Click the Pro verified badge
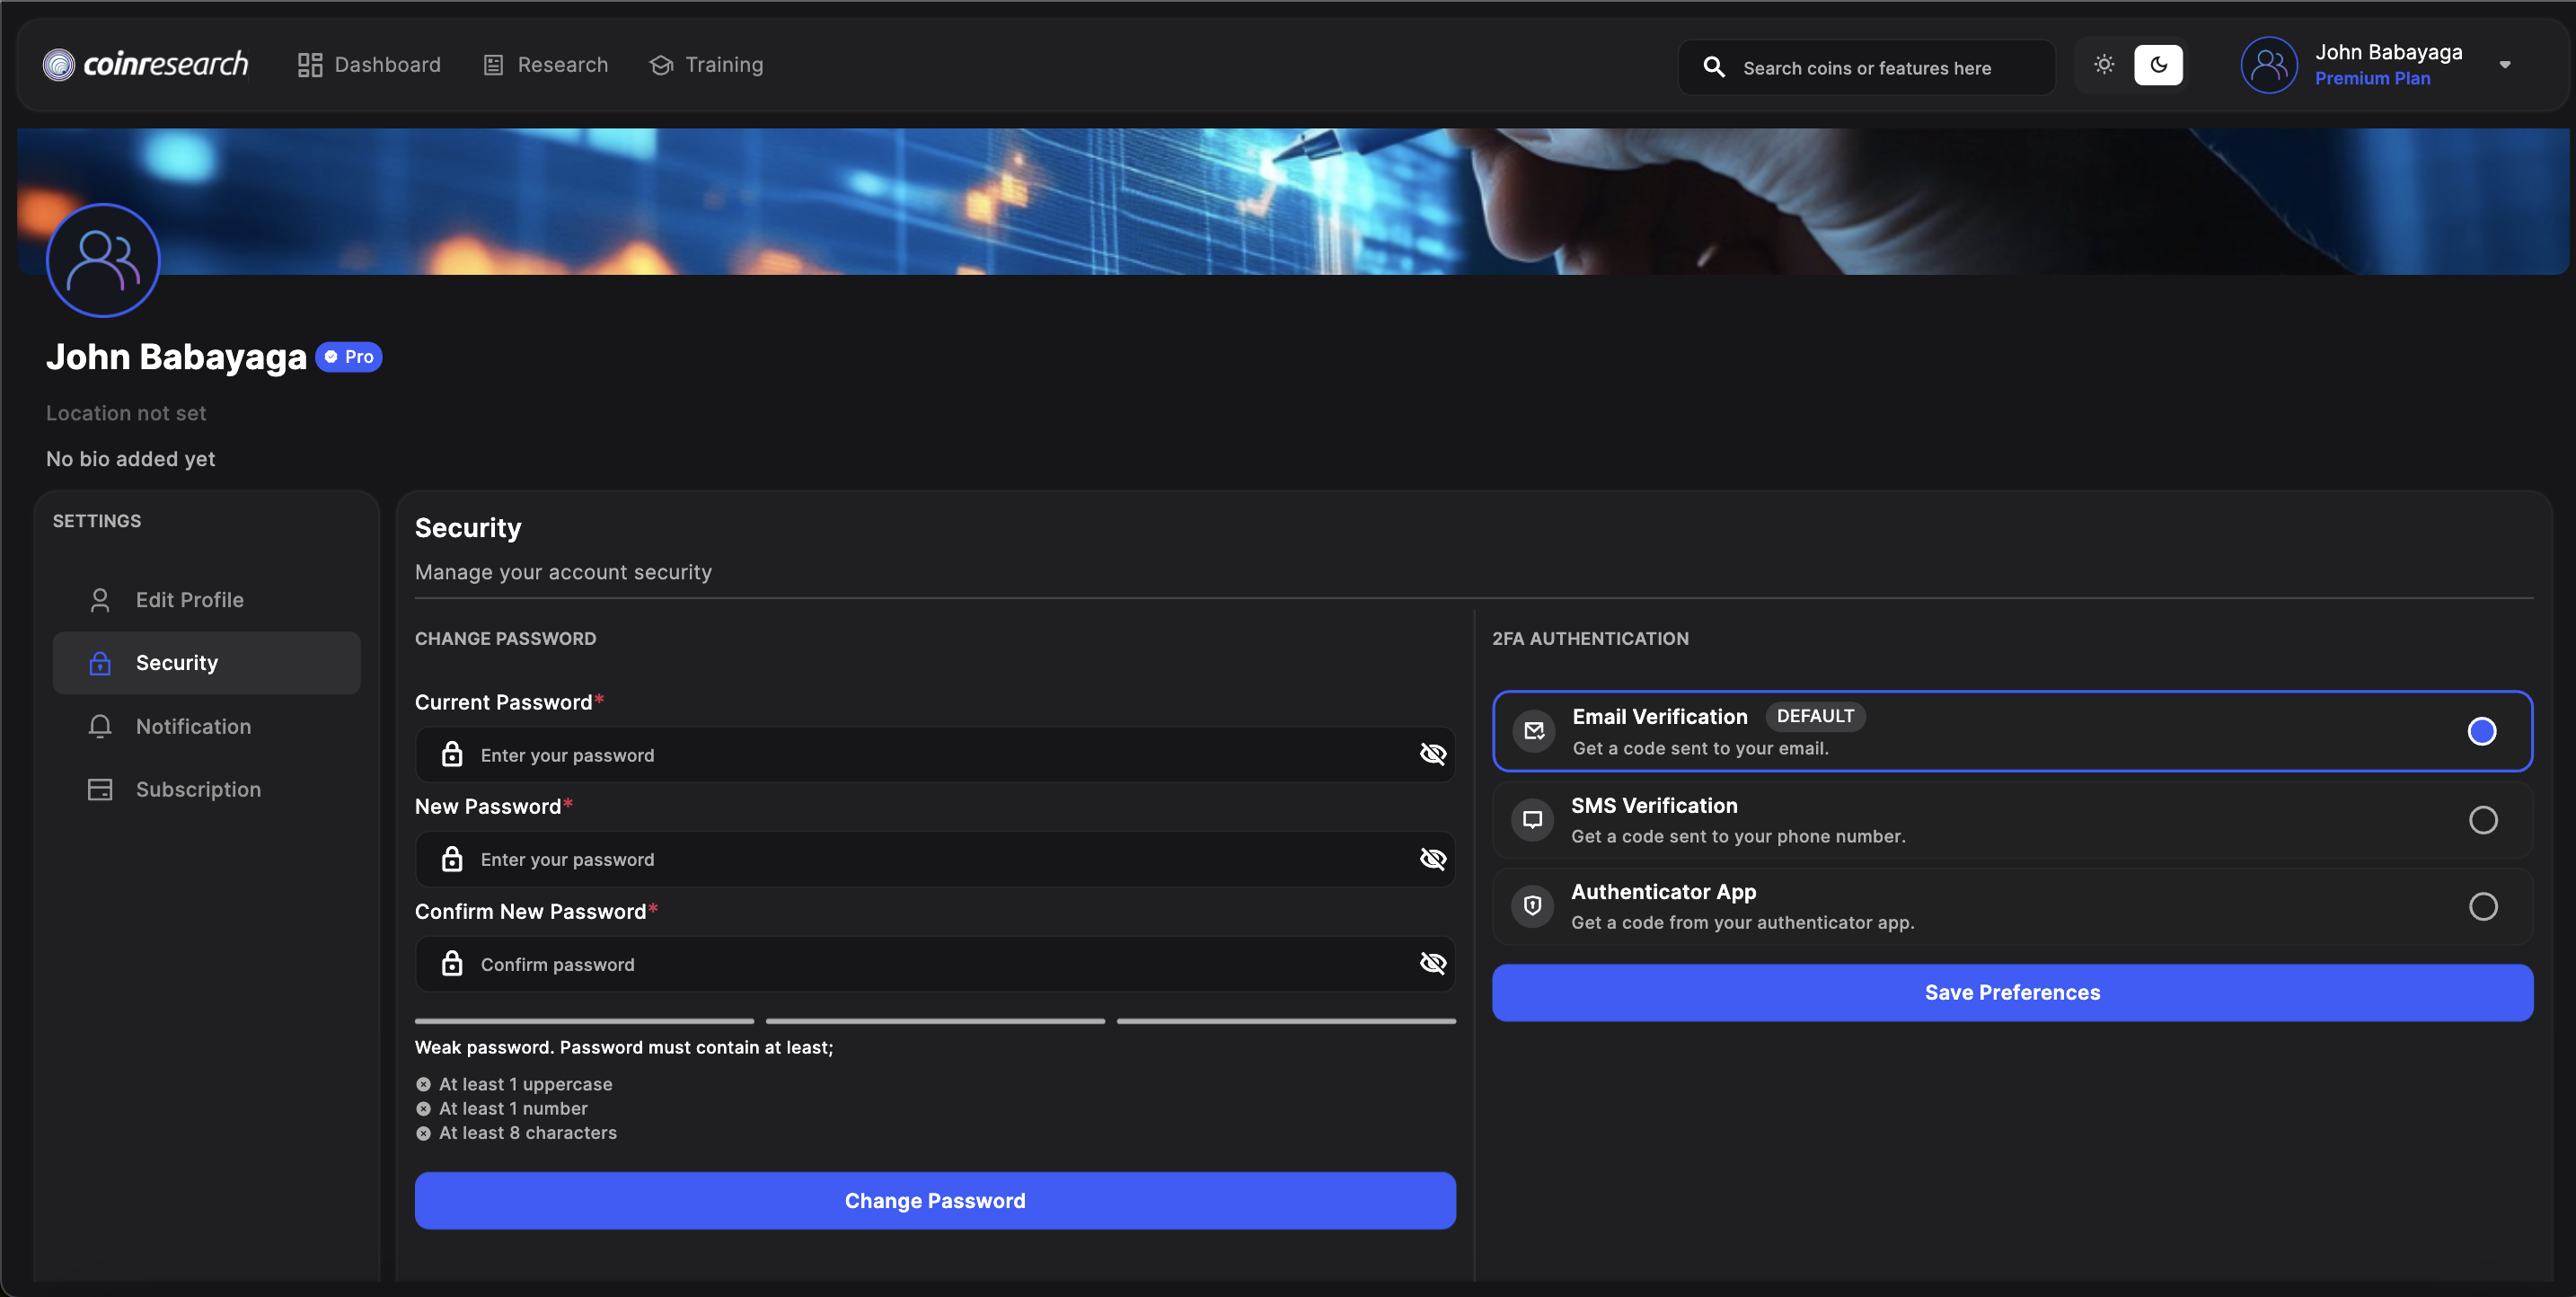The height and width of the screenshot is (1297, 2576). (x=349, y=357)
